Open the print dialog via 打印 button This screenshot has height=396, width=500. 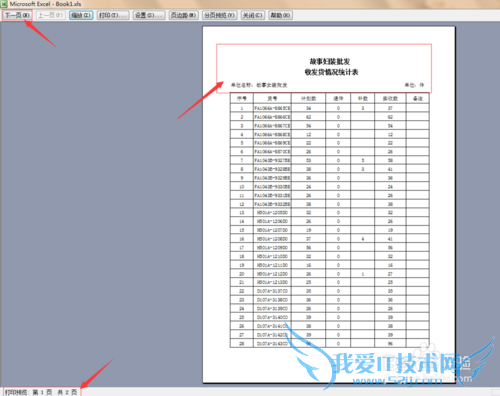(113, 15)
